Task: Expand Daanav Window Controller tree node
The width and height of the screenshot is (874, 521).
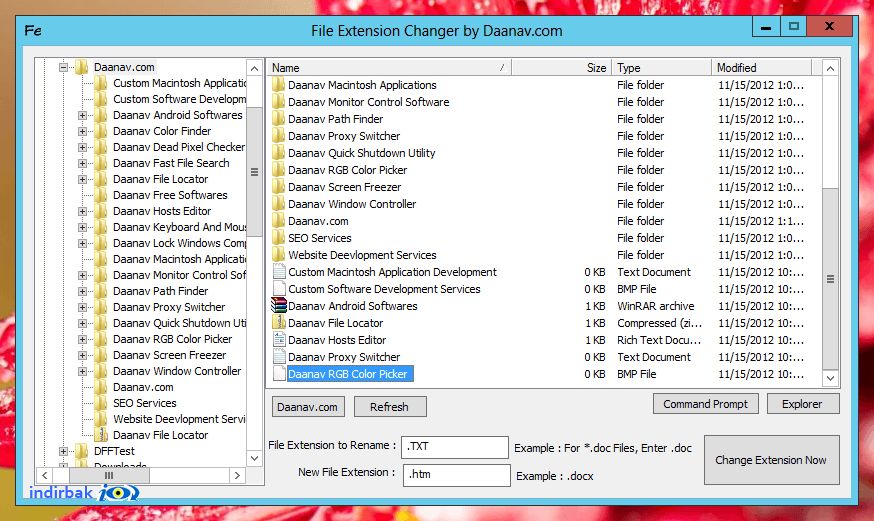Action: 82,372
